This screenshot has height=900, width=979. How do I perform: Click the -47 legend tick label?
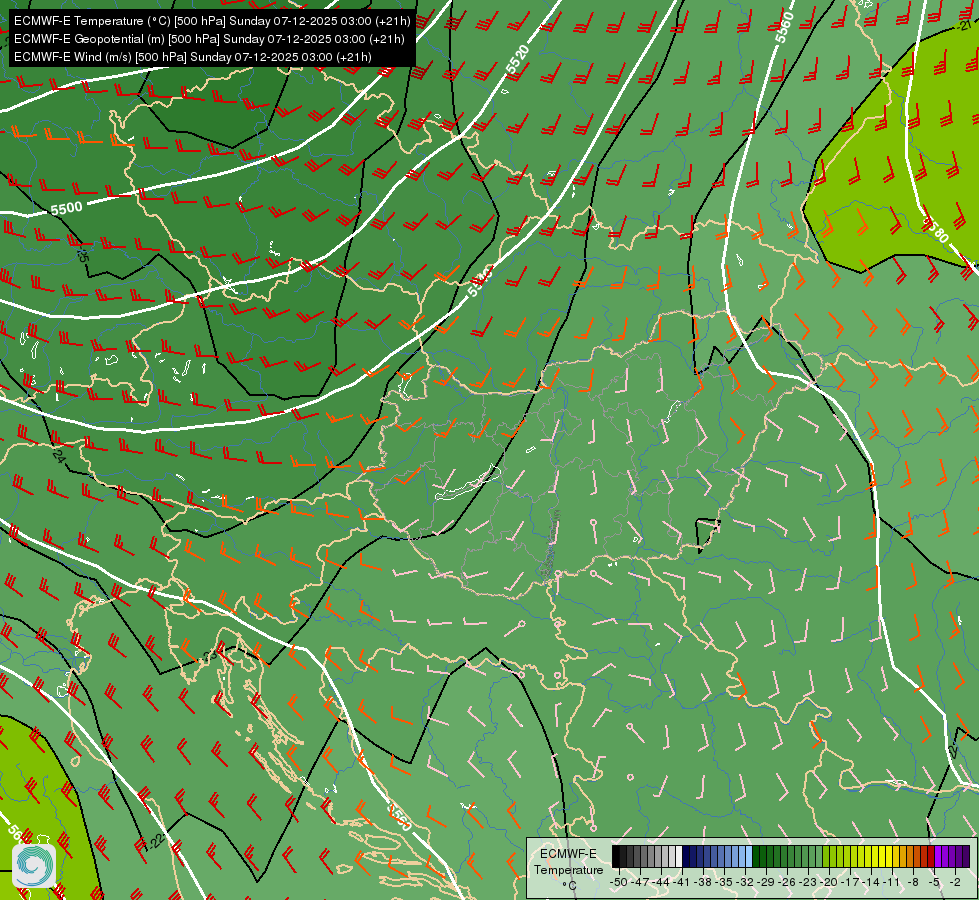tap(640, 883)
